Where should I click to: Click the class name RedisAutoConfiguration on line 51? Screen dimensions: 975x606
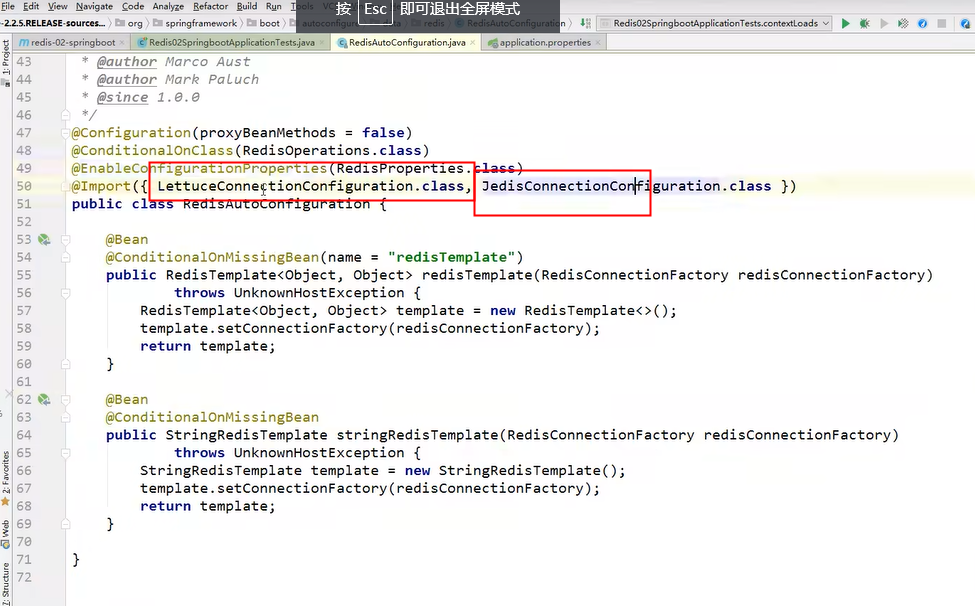coord(276,204)
